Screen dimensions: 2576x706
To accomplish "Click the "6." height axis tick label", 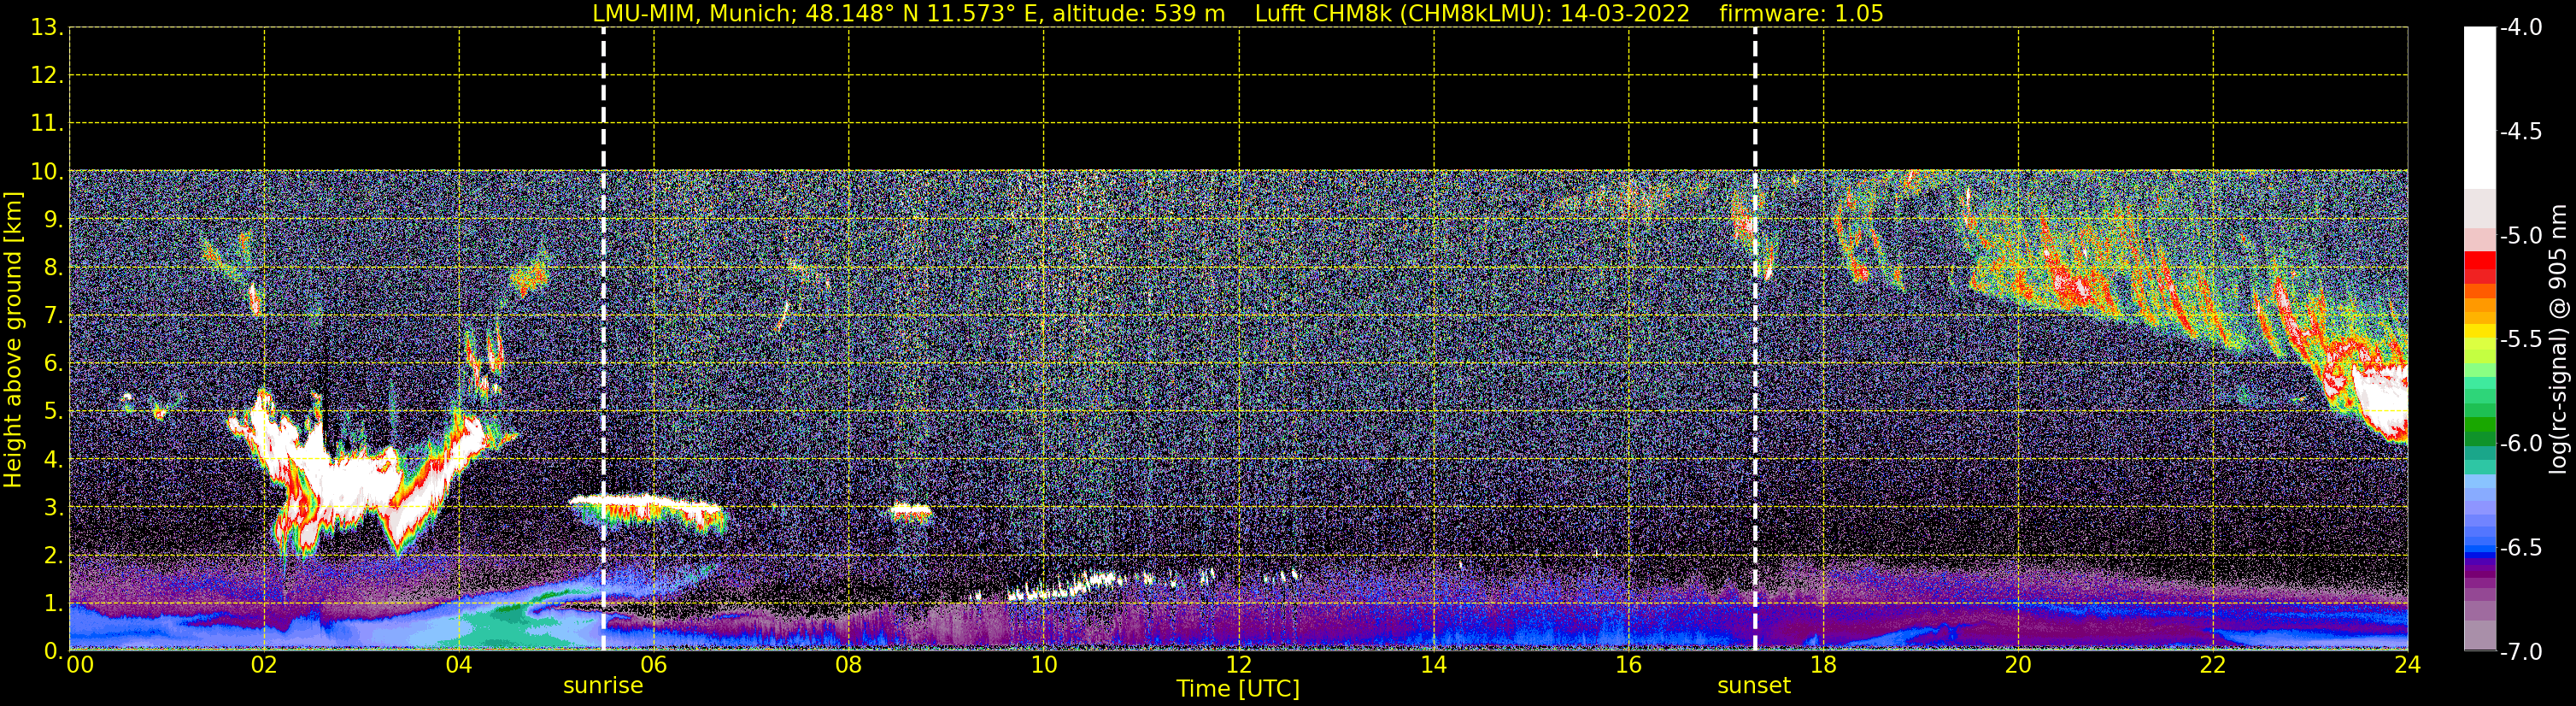I will 52,363.
